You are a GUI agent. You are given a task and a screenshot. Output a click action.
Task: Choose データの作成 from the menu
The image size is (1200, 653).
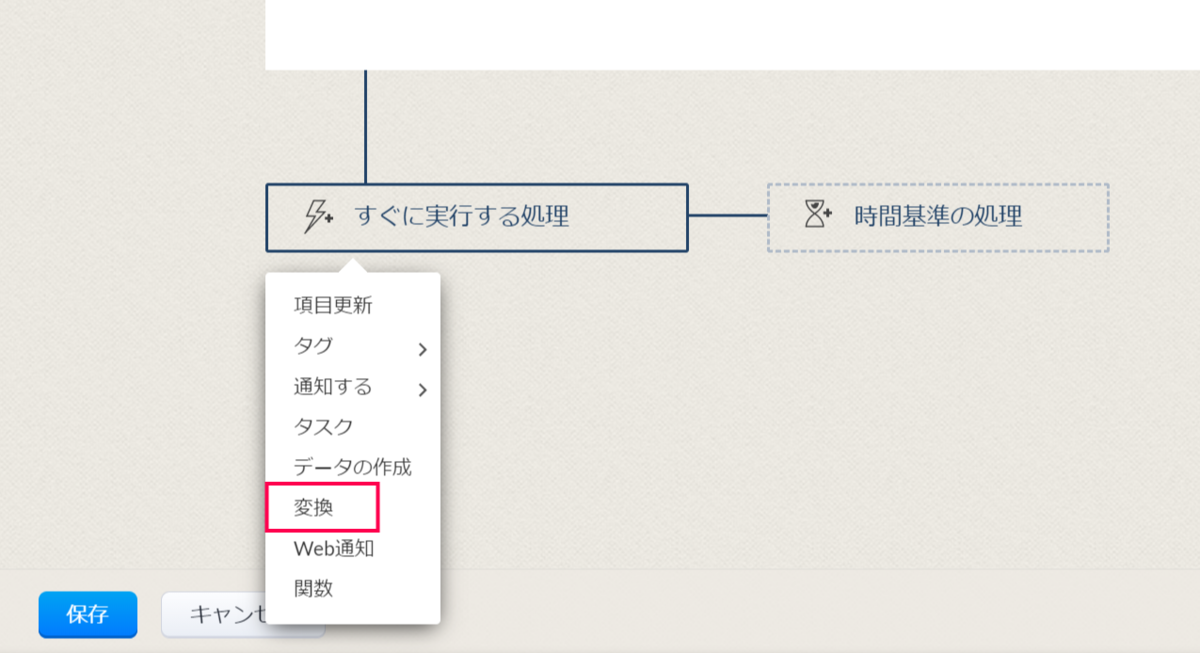point(353,467)
